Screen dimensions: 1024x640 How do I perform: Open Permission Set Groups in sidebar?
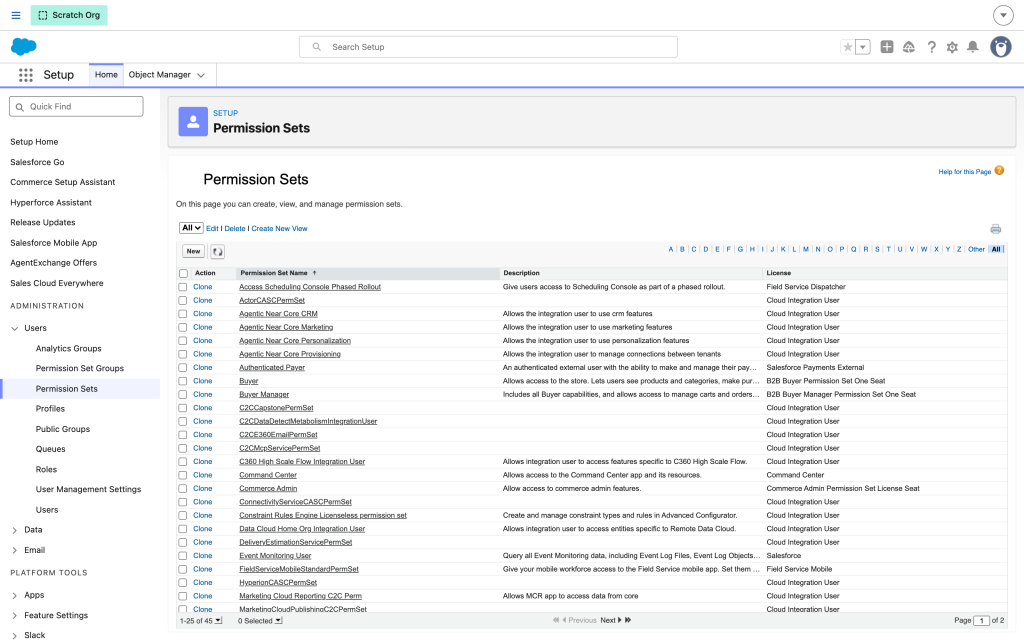tap(80, 368)
